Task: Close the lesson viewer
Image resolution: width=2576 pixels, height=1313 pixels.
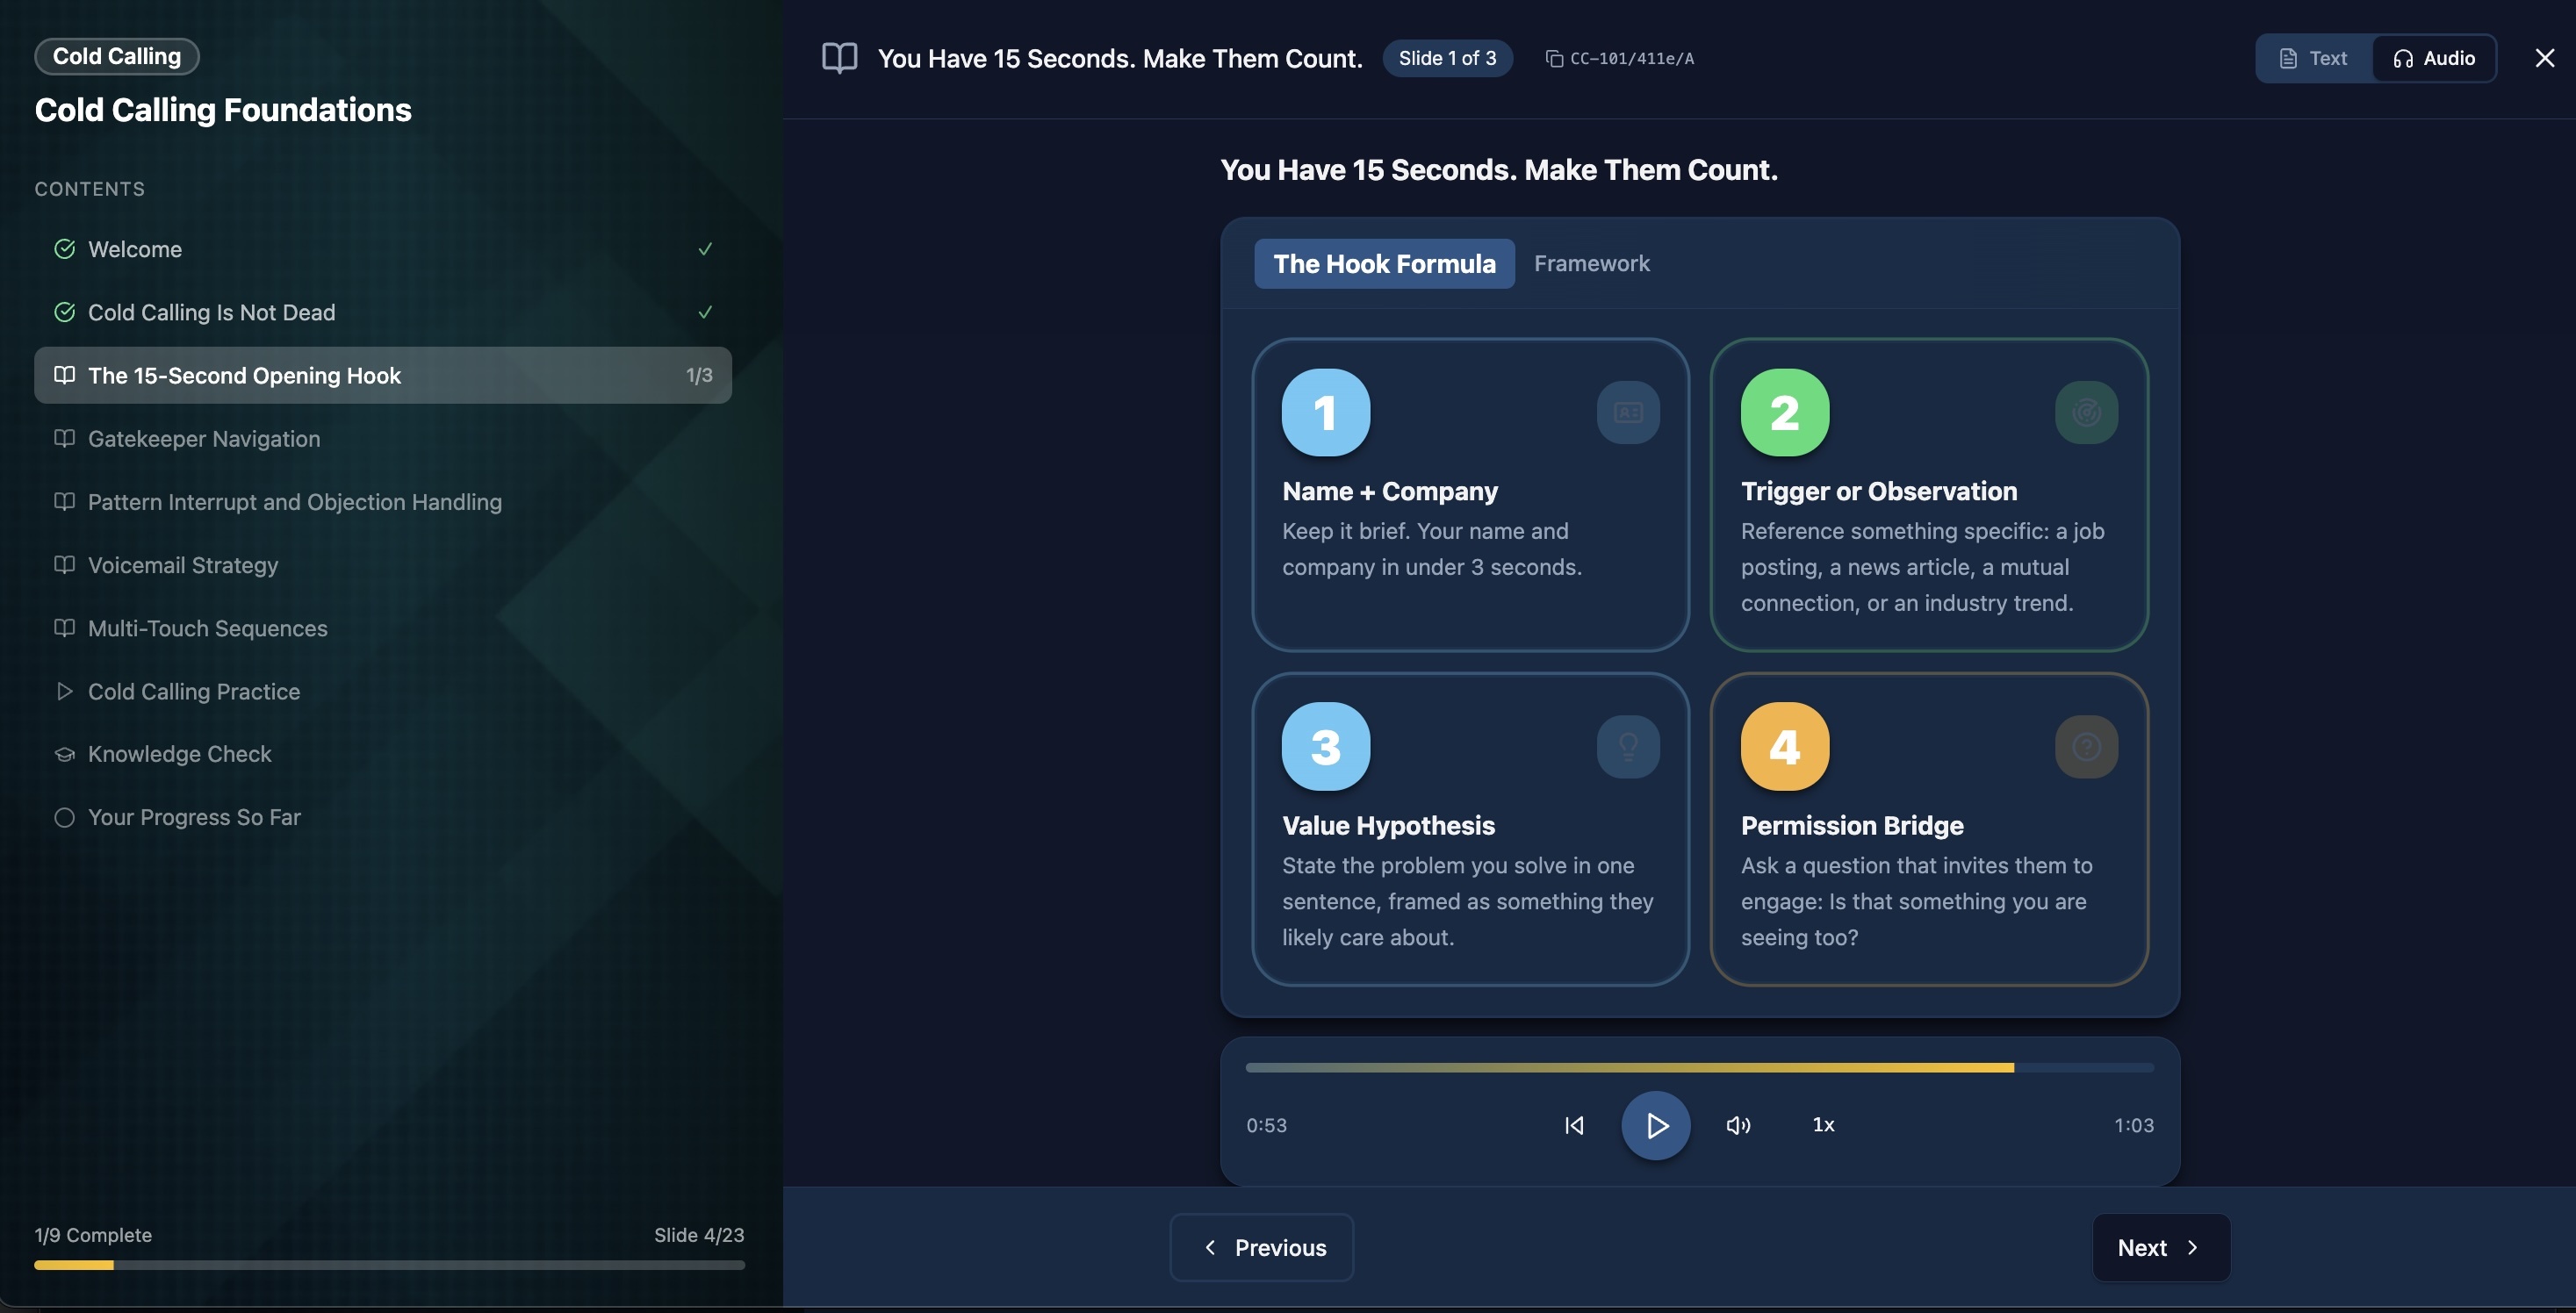Action: coord(2544,58)
